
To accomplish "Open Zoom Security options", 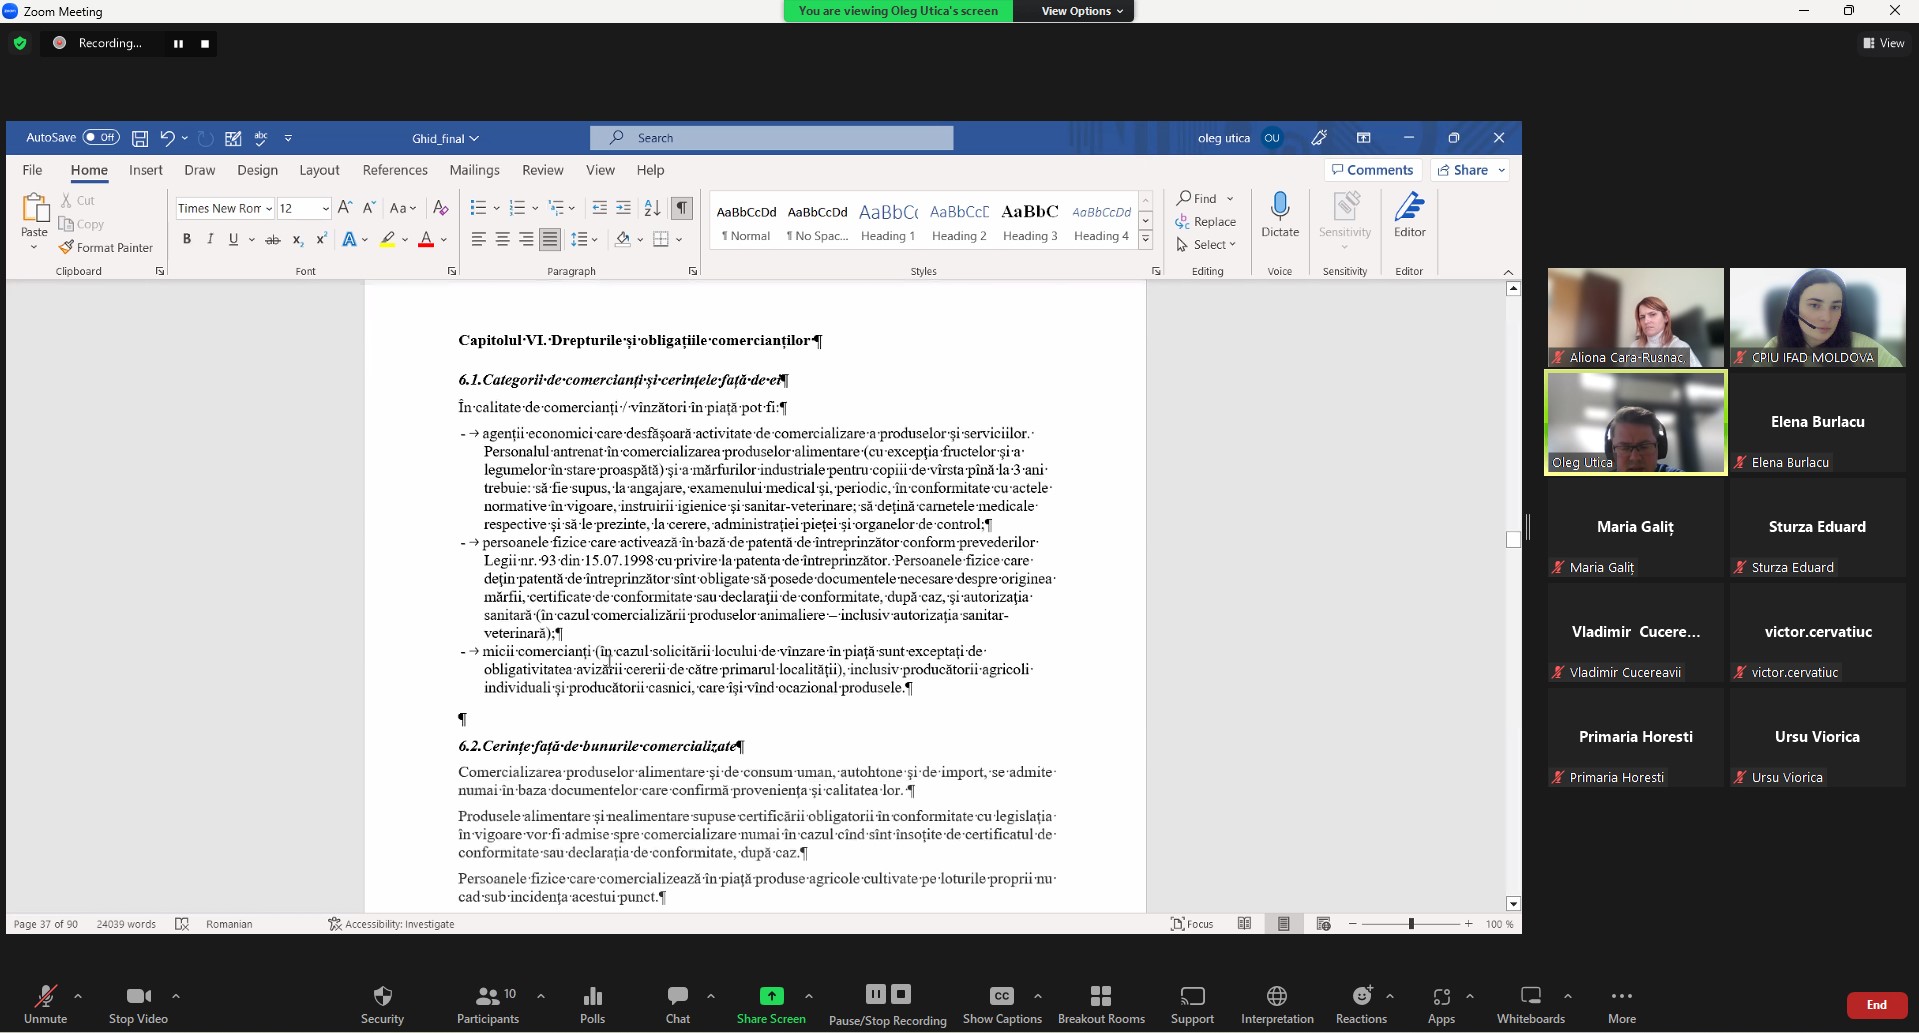I will click(x=382, y=1004).
